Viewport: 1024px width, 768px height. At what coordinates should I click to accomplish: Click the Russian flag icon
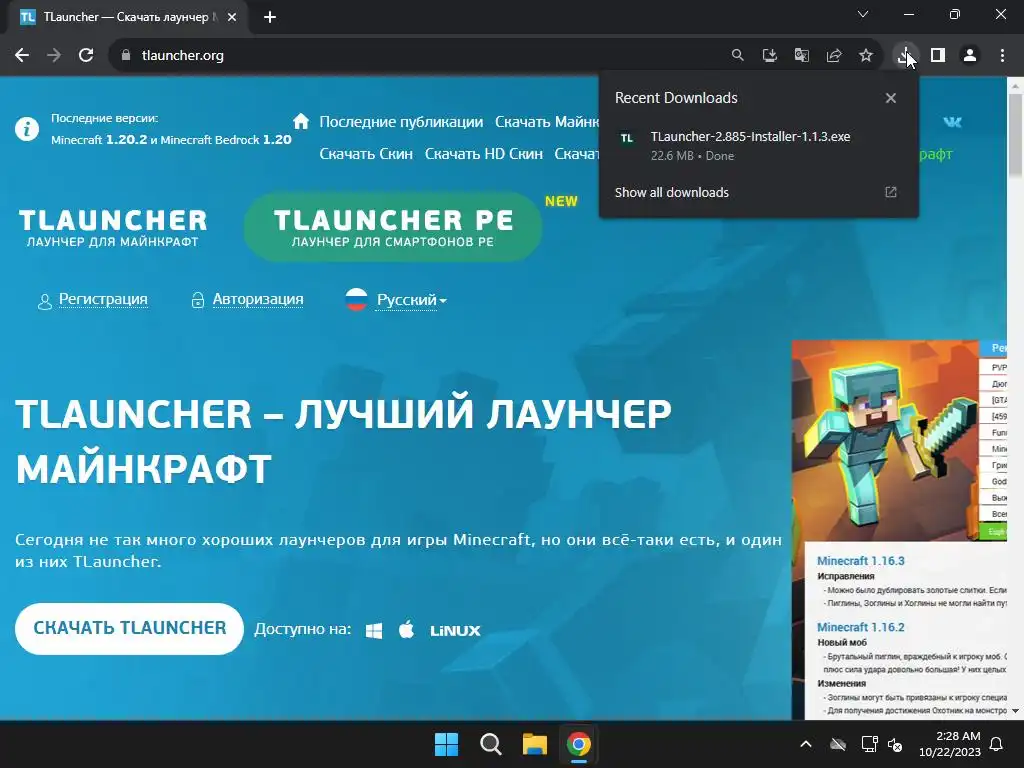357,299
